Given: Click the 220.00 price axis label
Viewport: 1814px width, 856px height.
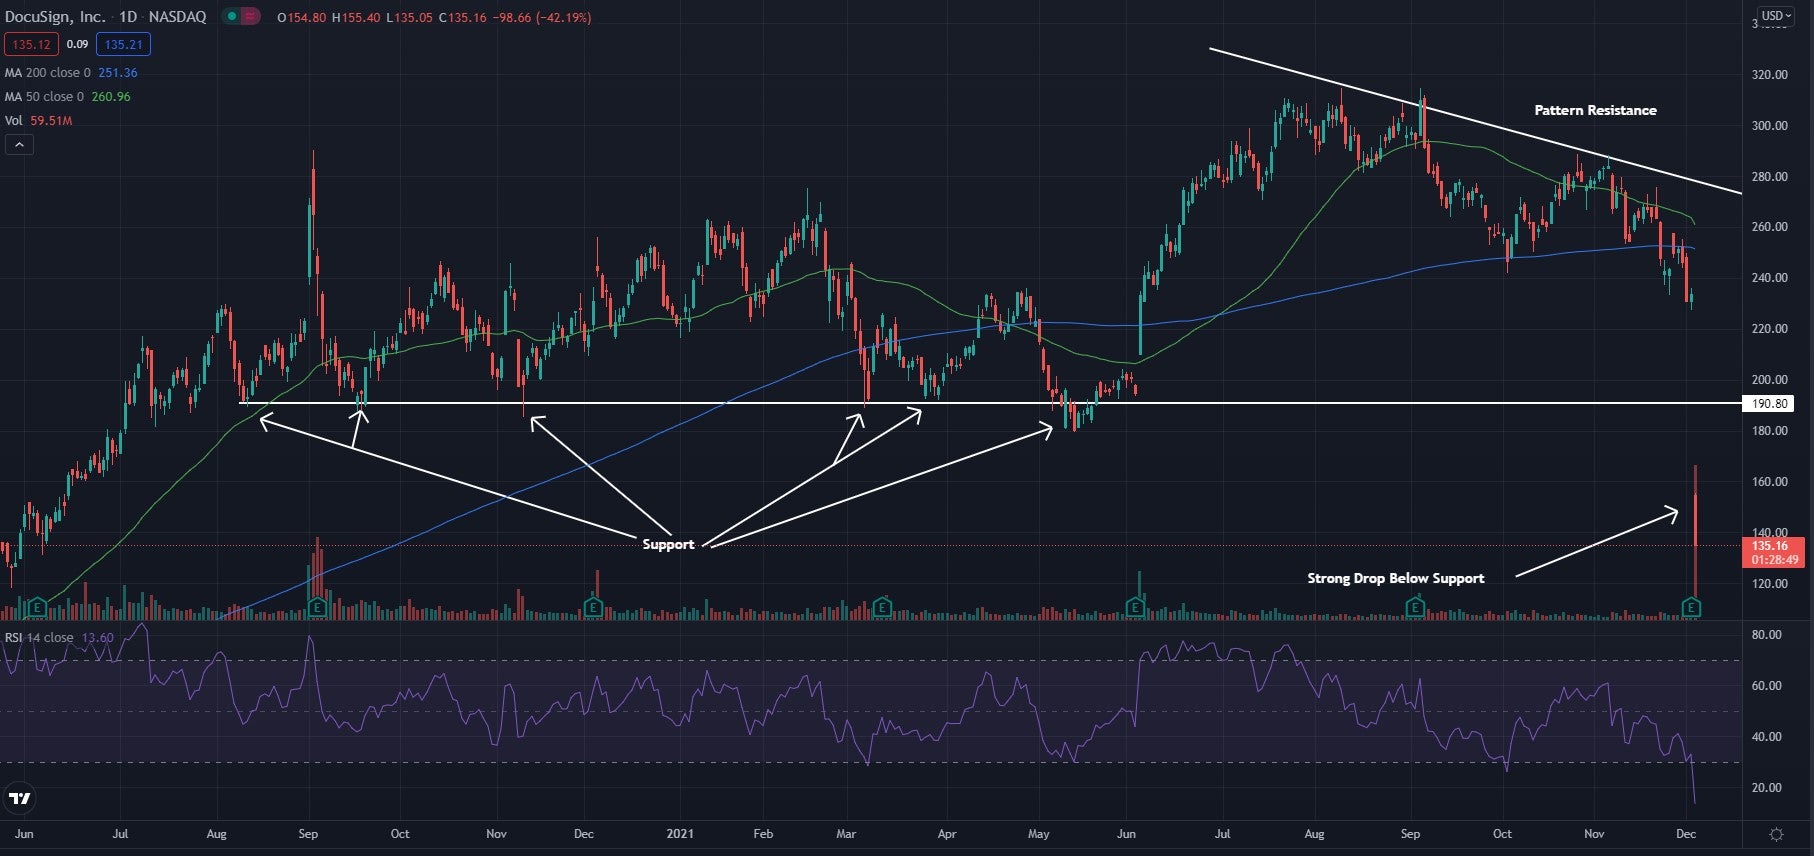Looking at the screenshot, I should [1769, 329].
